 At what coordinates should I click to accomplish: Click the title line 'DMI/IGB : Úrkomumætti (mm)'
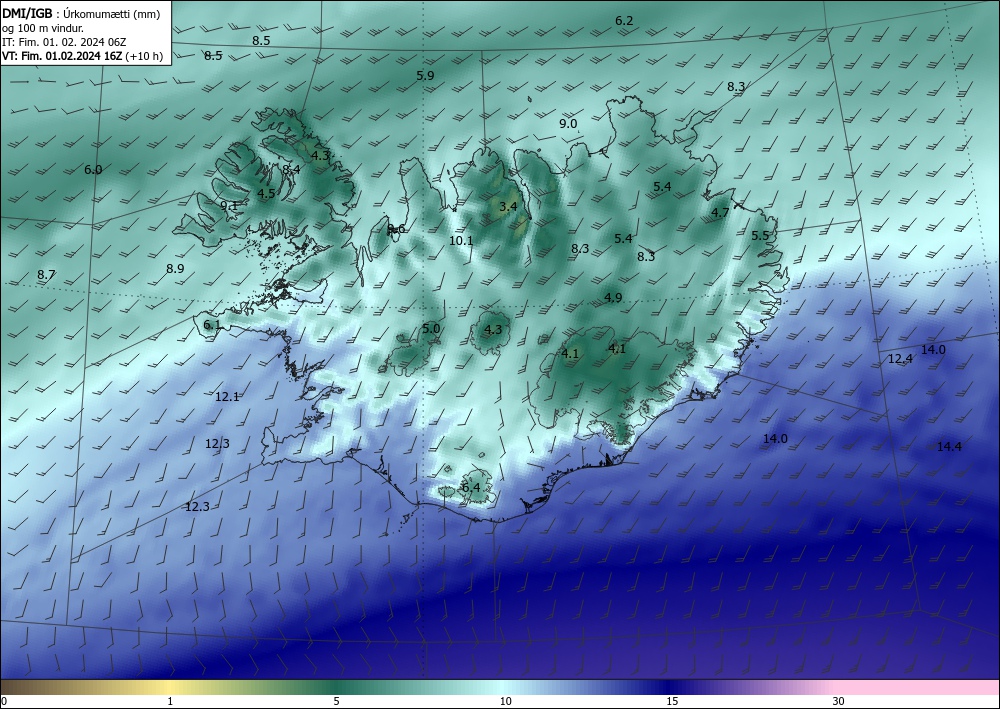pyautogui.click(x=81, y=13)
